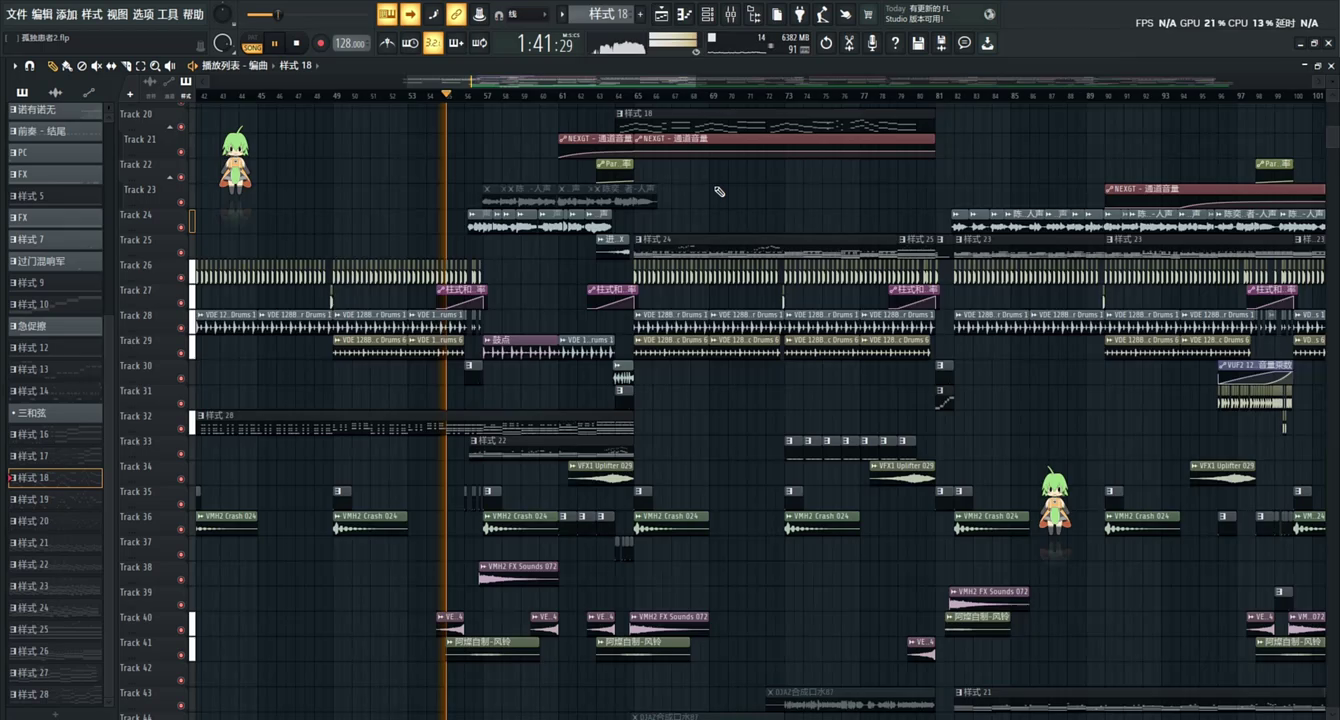Select the magnet snap icon in playlist toolbar
The image size is (1340, 720).
coord(30,66)
